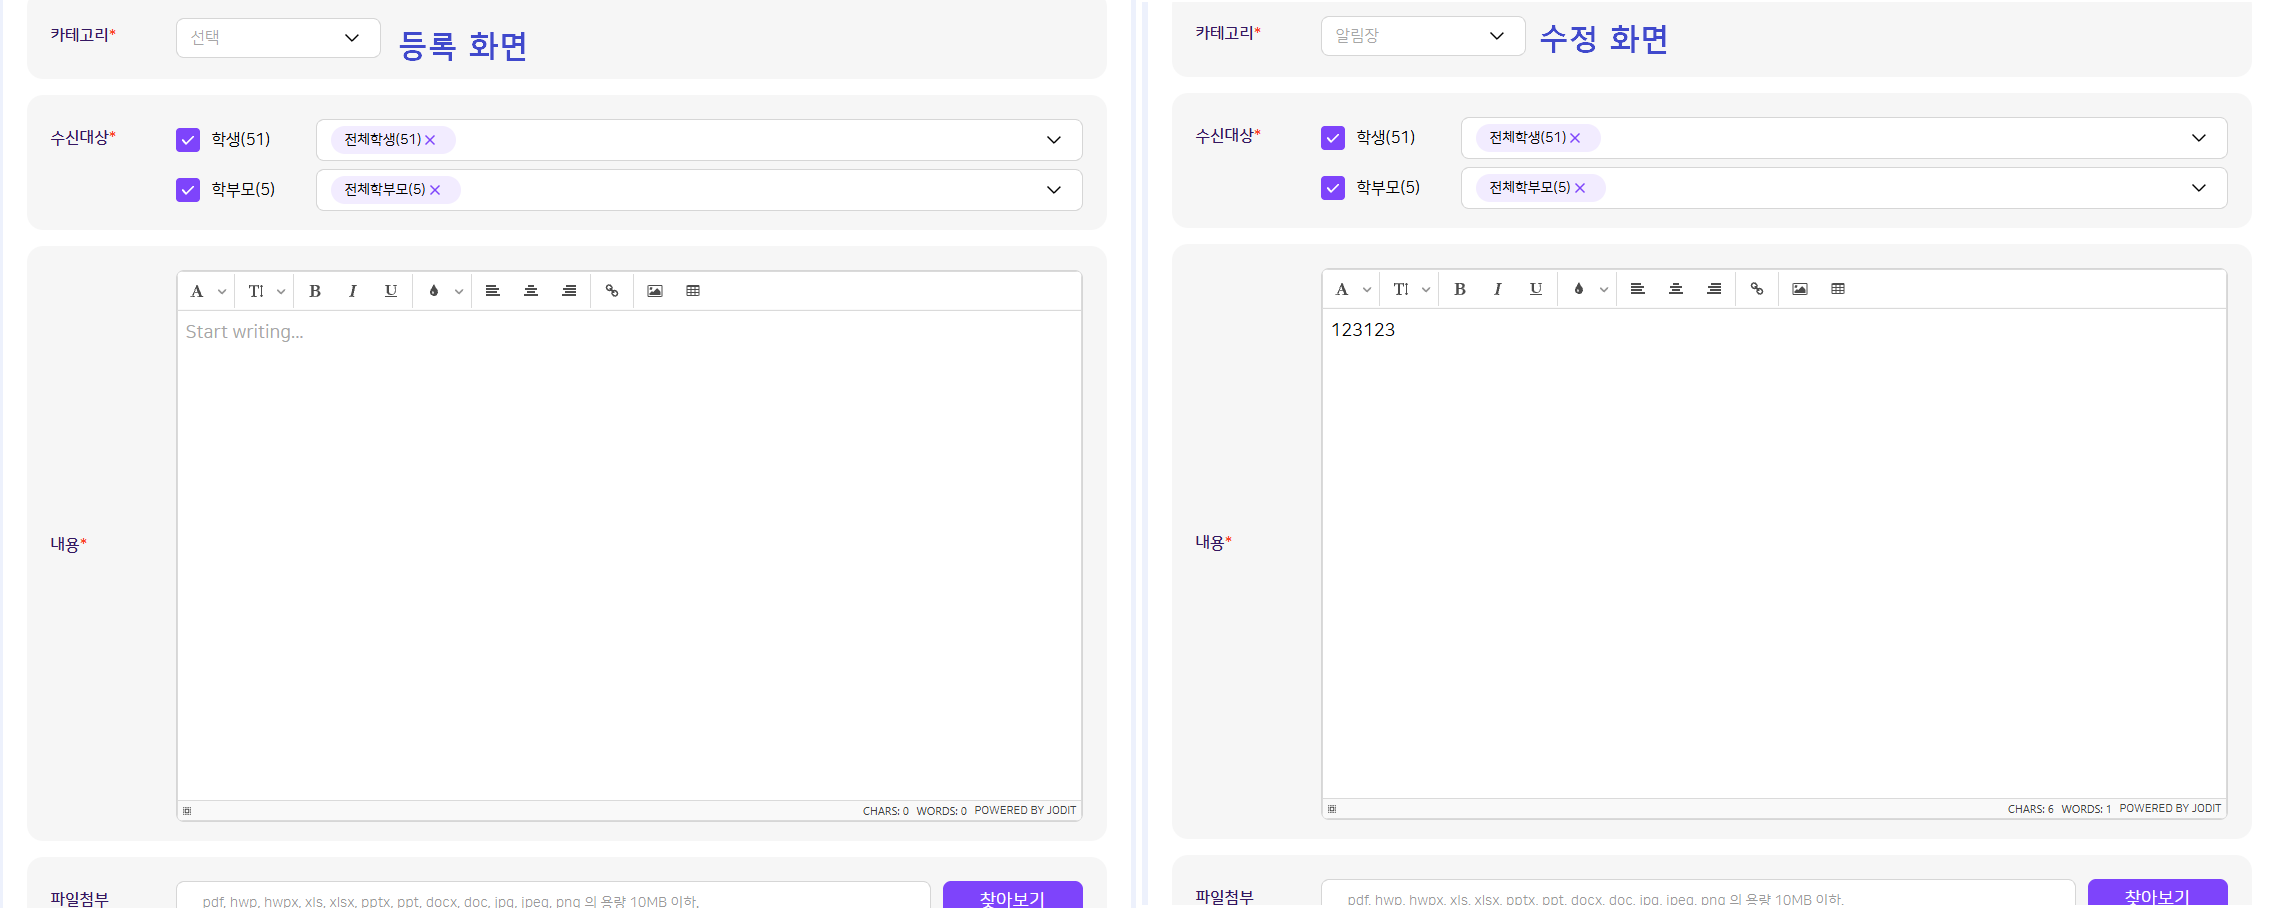This screenshot has height=910, width=2274.
Task: Click POWERED BY JODIT link in registration editor
Action: (x=1025, y=811)
